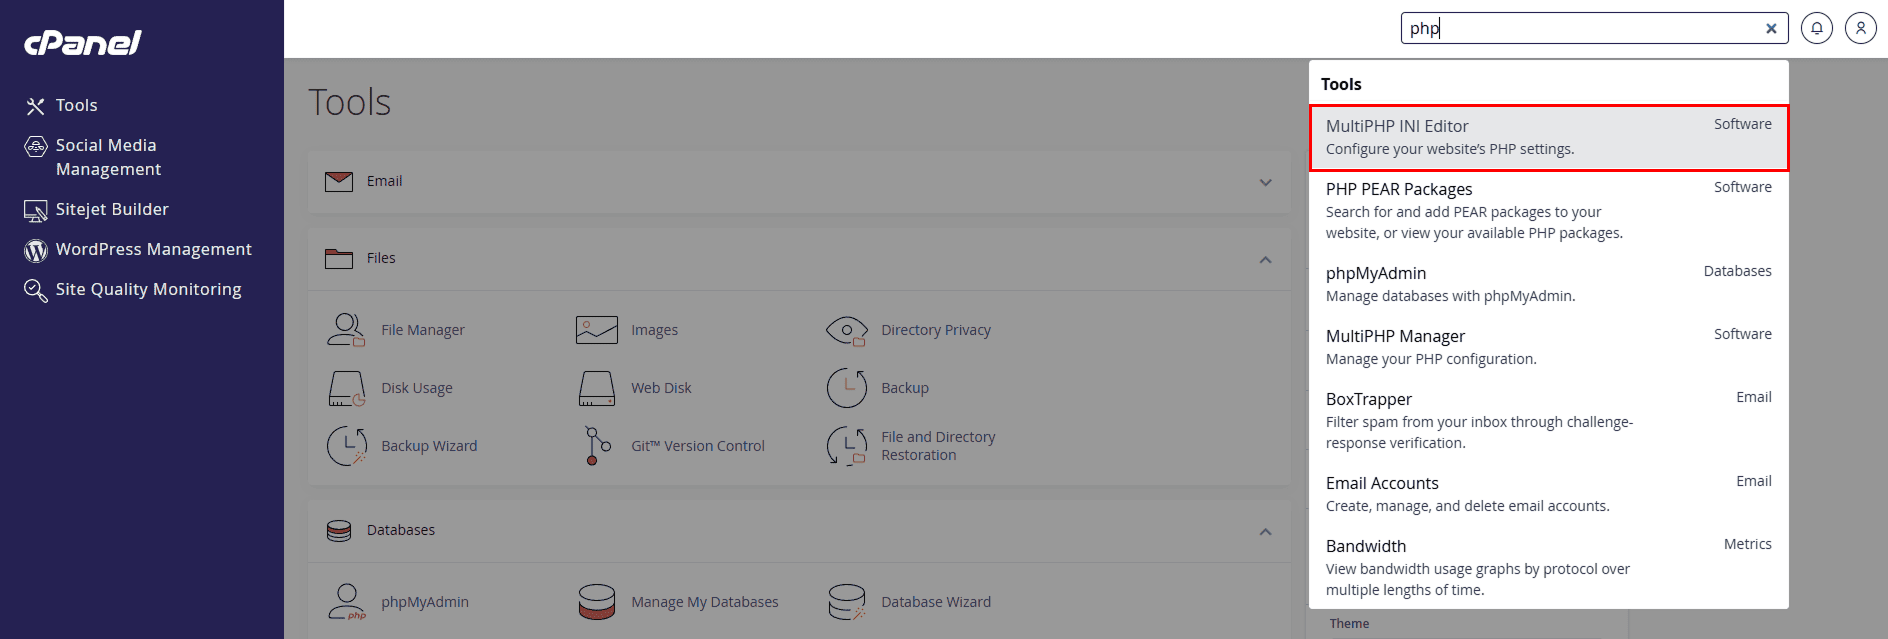Open the Backup Wizard icon
This screenshot has height=639, width=1888.
pyautogui.click(x=346, y=446)
